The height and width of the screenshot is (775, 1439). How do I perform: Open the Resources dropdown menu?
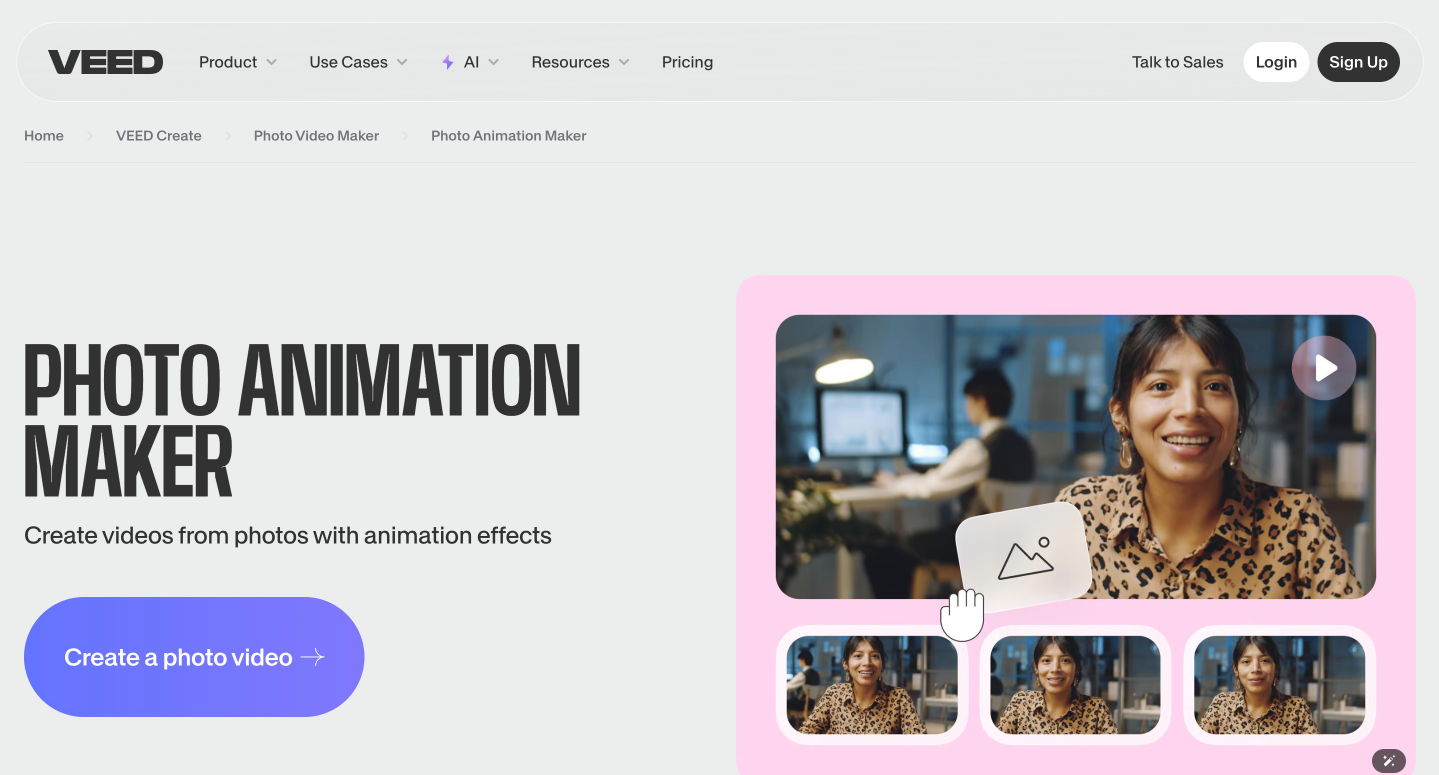click(580, 62)
